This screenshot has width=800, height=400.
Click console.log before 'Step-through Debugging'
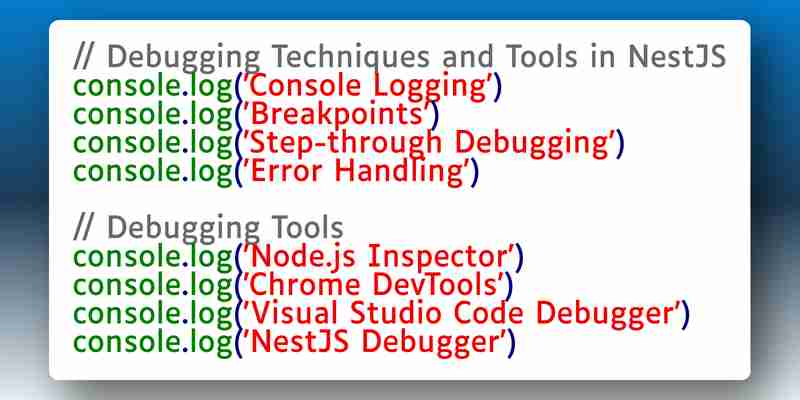[x=153, y=144]
